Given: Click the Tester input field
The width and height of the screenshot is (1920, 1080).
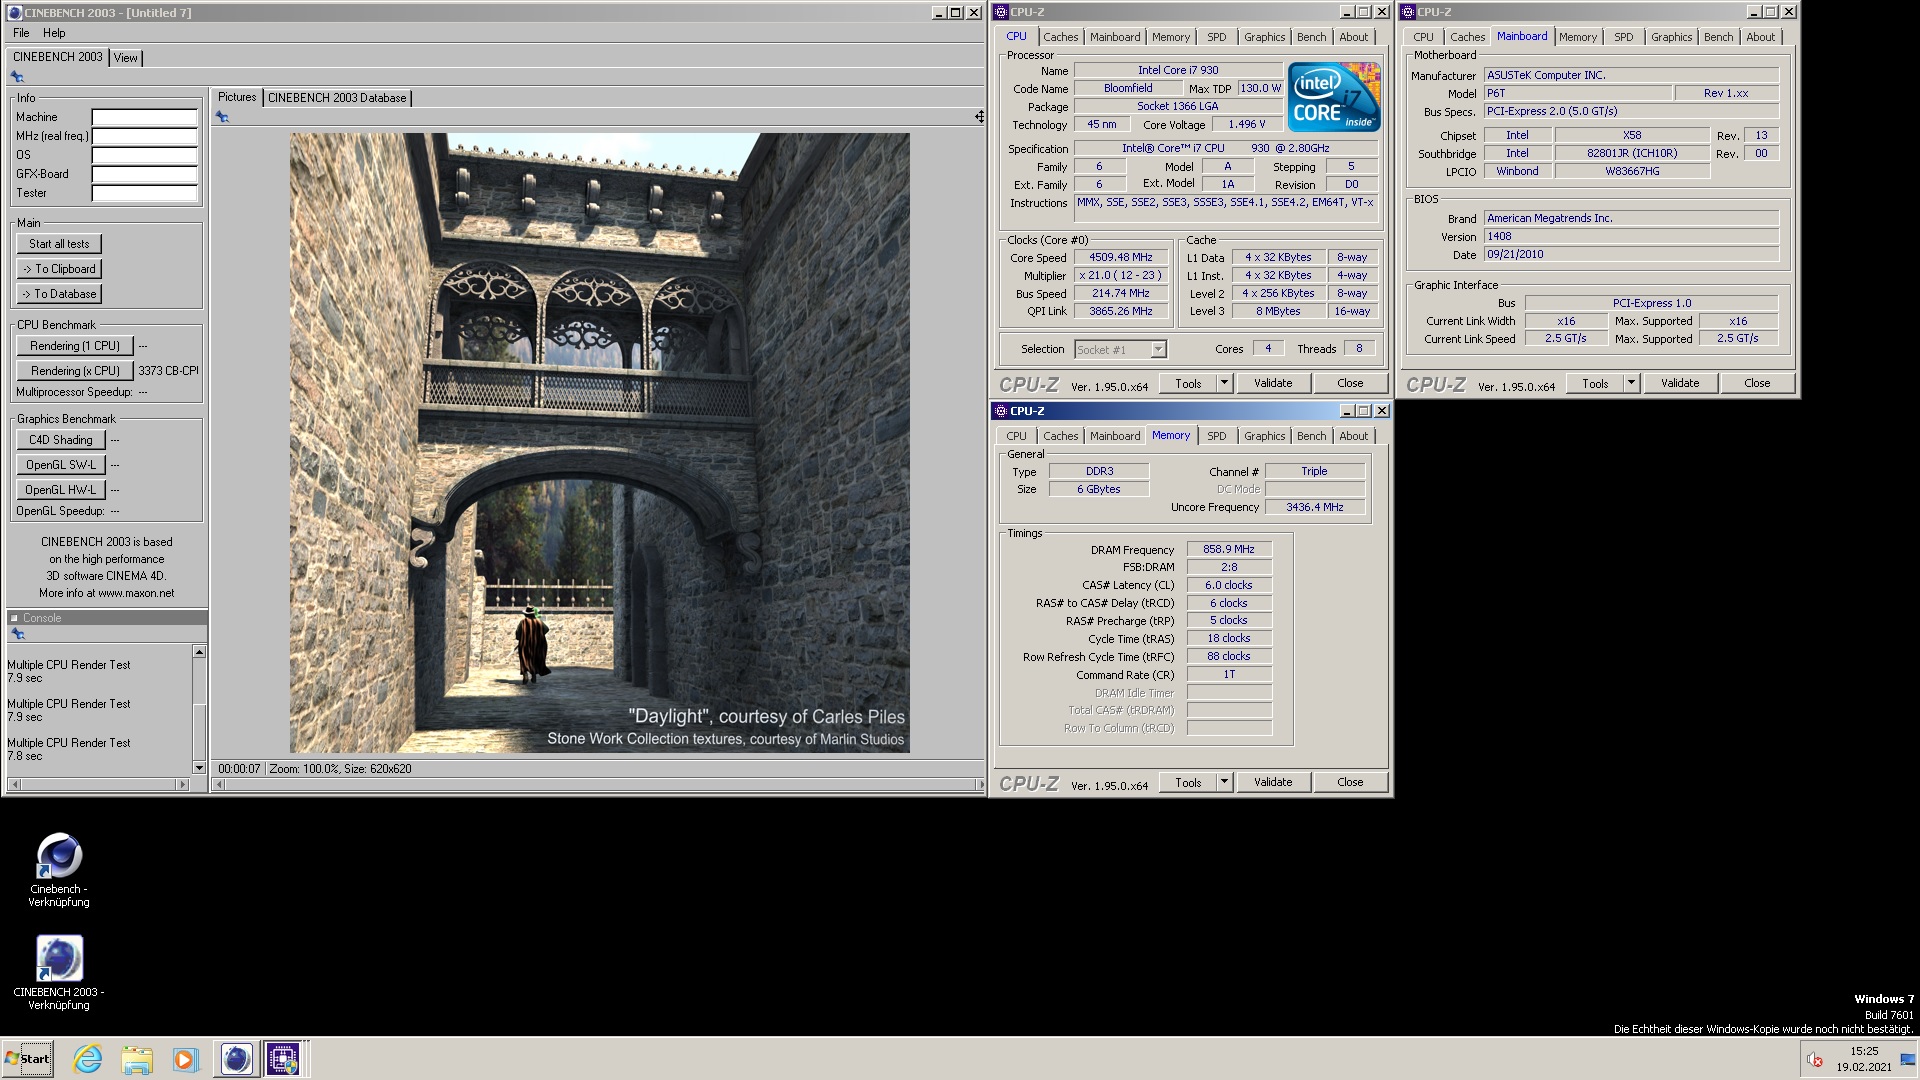Looking at the screenshot, I should click(x=145, y=193).
